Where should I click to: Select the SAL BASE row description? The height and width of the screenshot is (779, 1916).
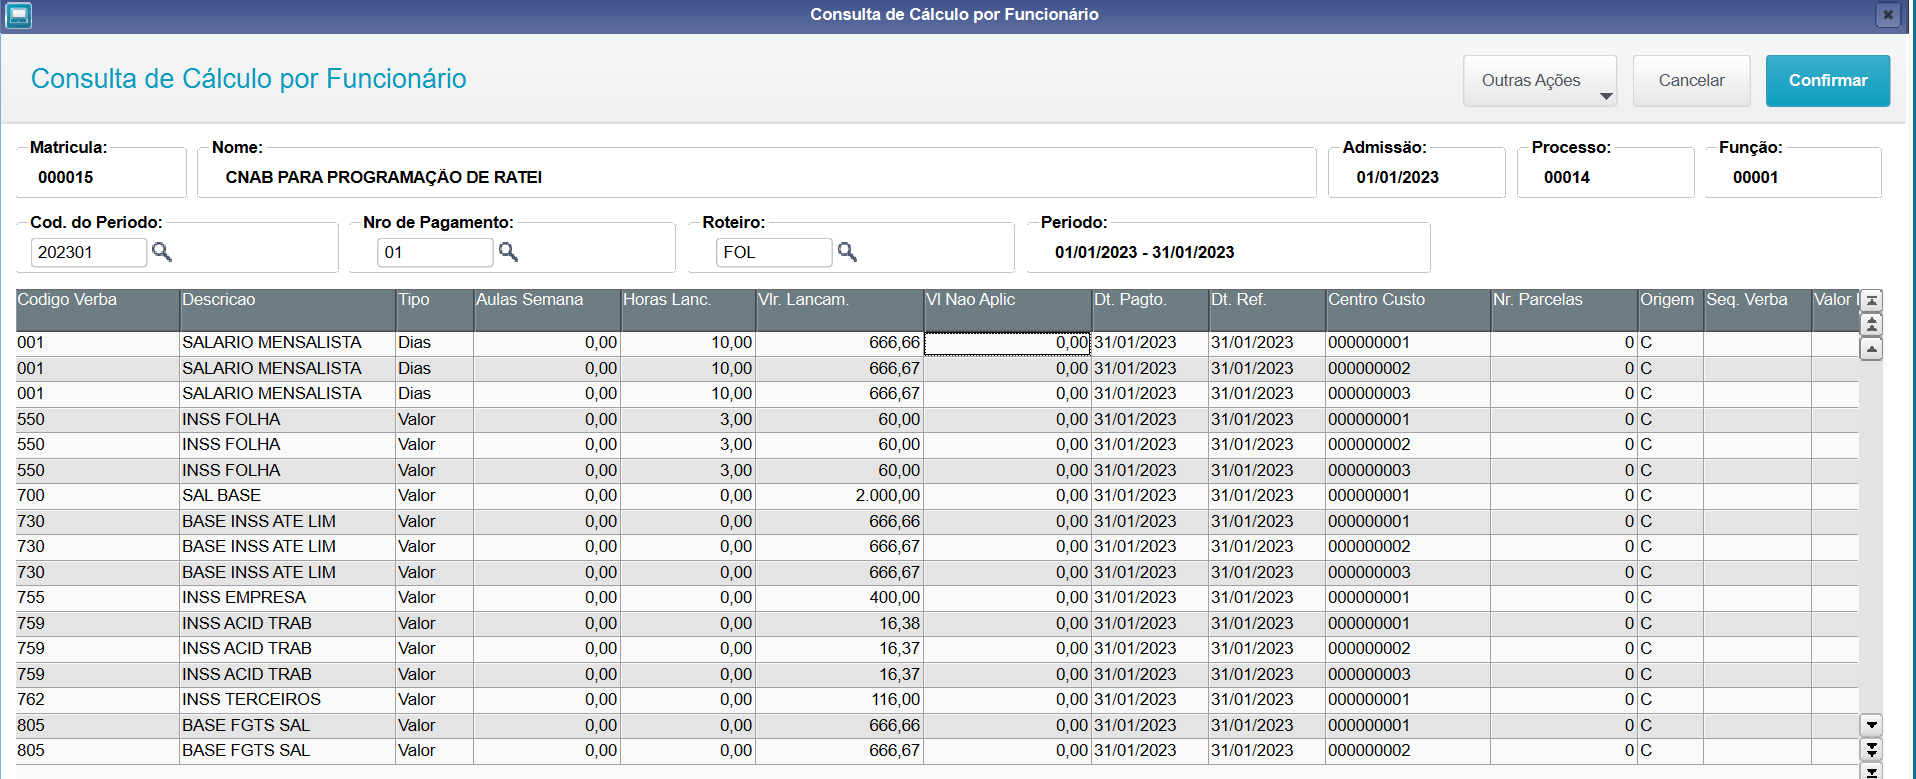221,495
